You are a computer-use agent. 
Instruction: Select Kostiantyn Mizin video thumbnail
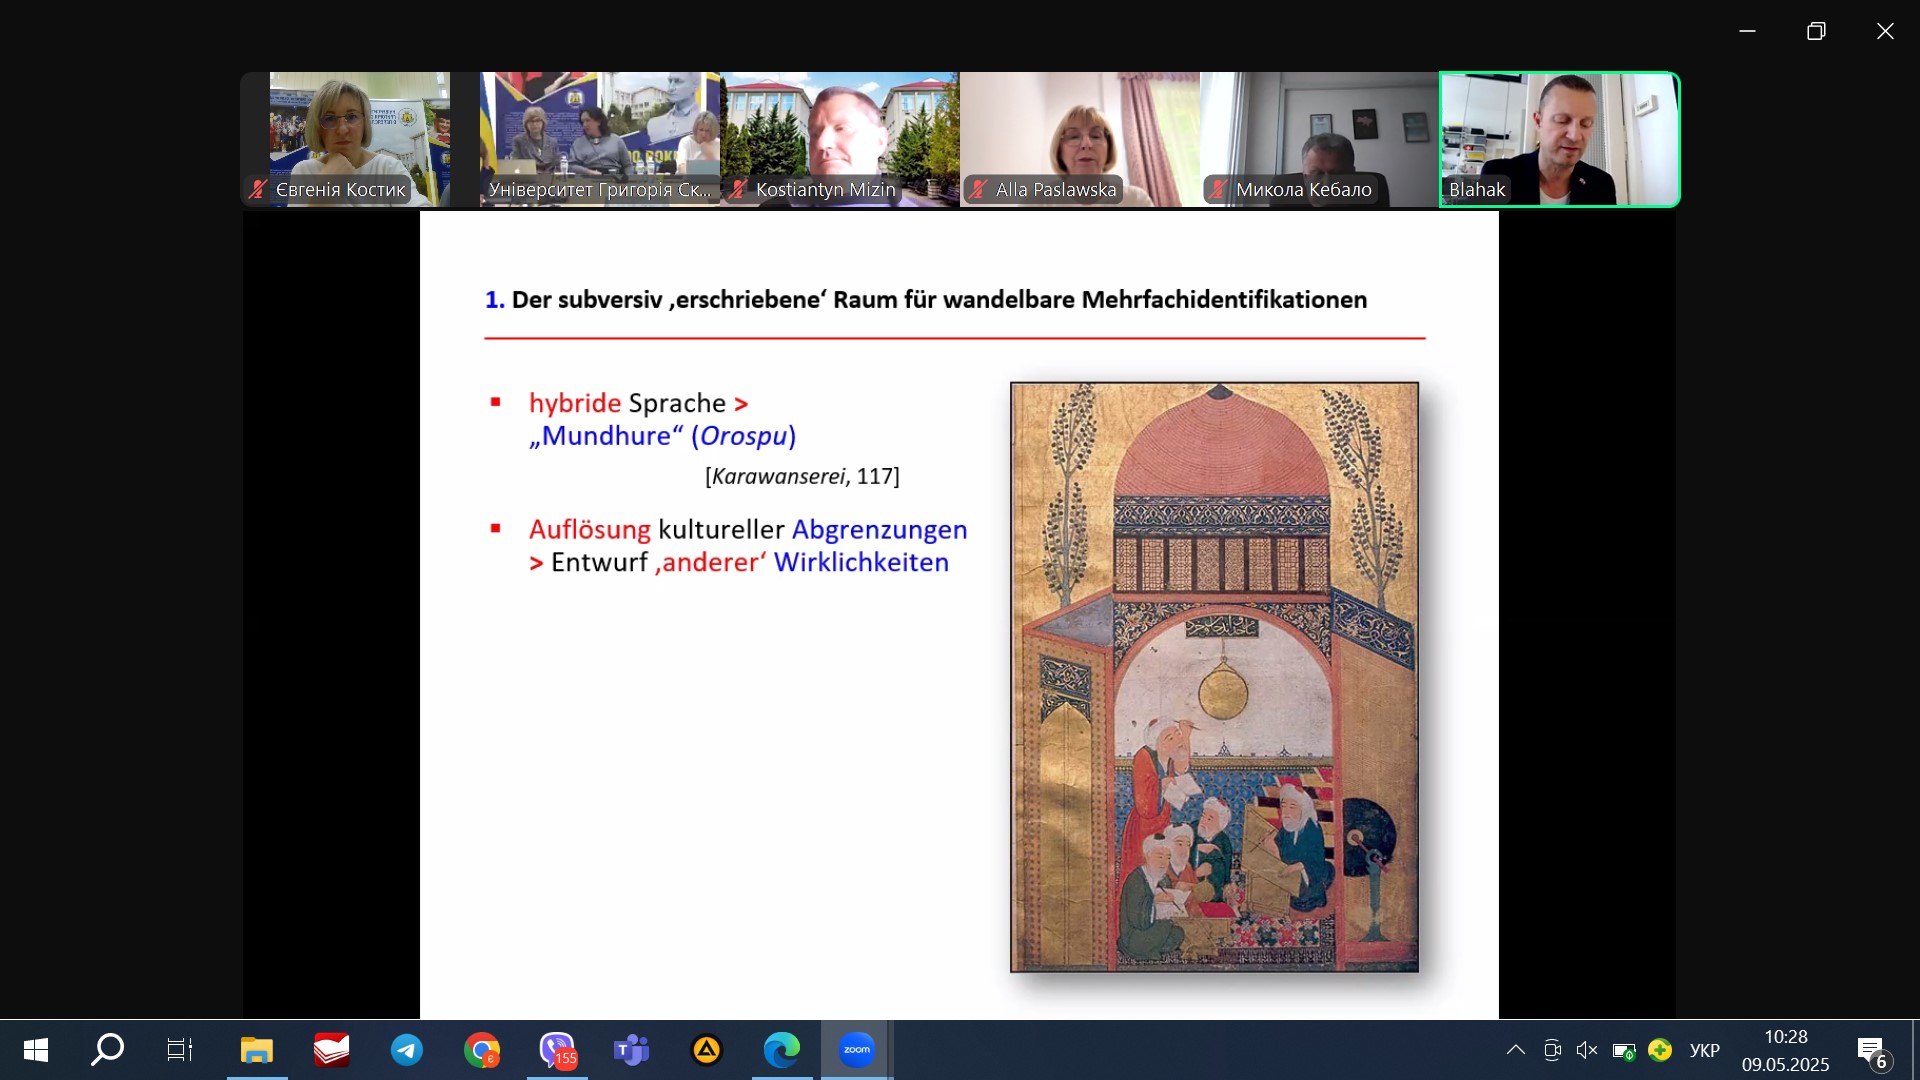tap(840, 139)
